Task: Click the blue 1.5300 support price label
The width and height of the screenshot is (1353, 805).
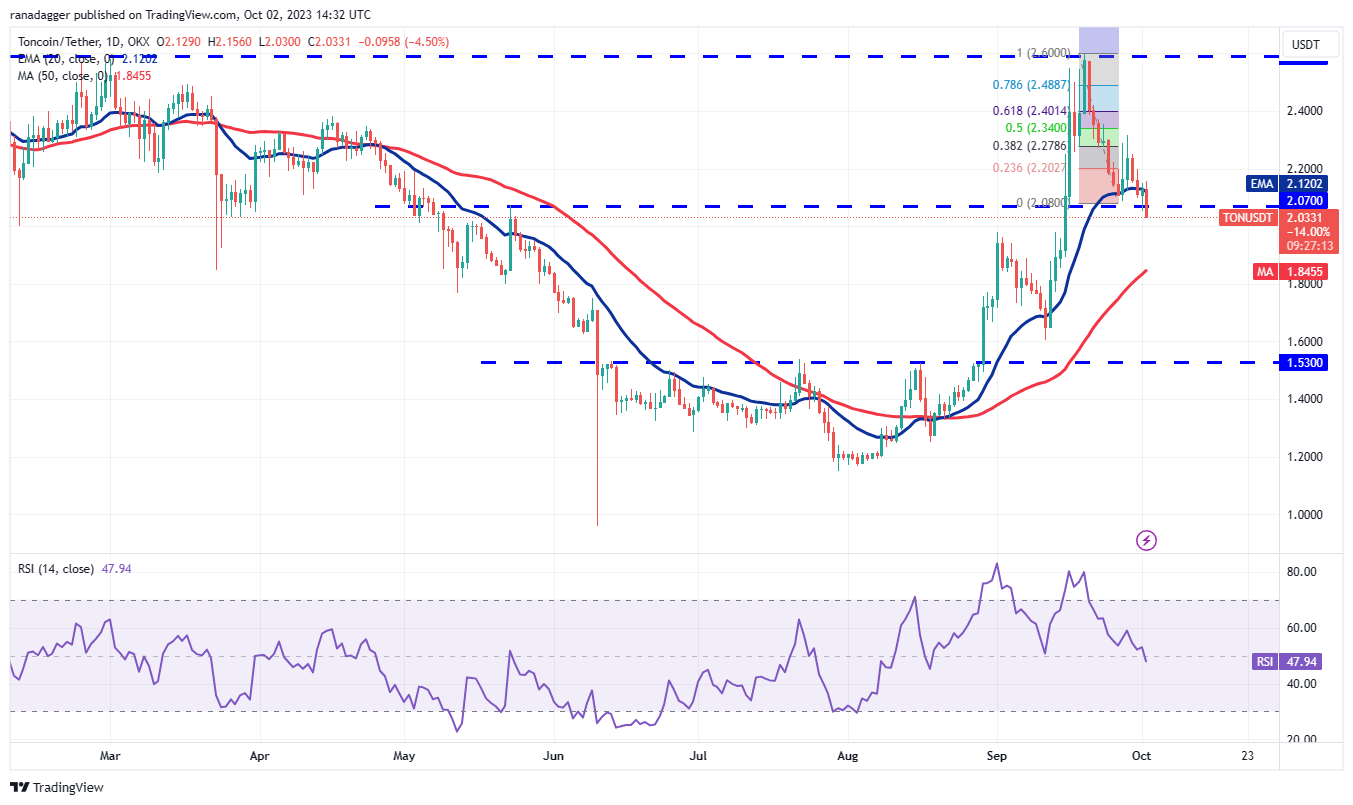Action: click(x=1303, y=363)
